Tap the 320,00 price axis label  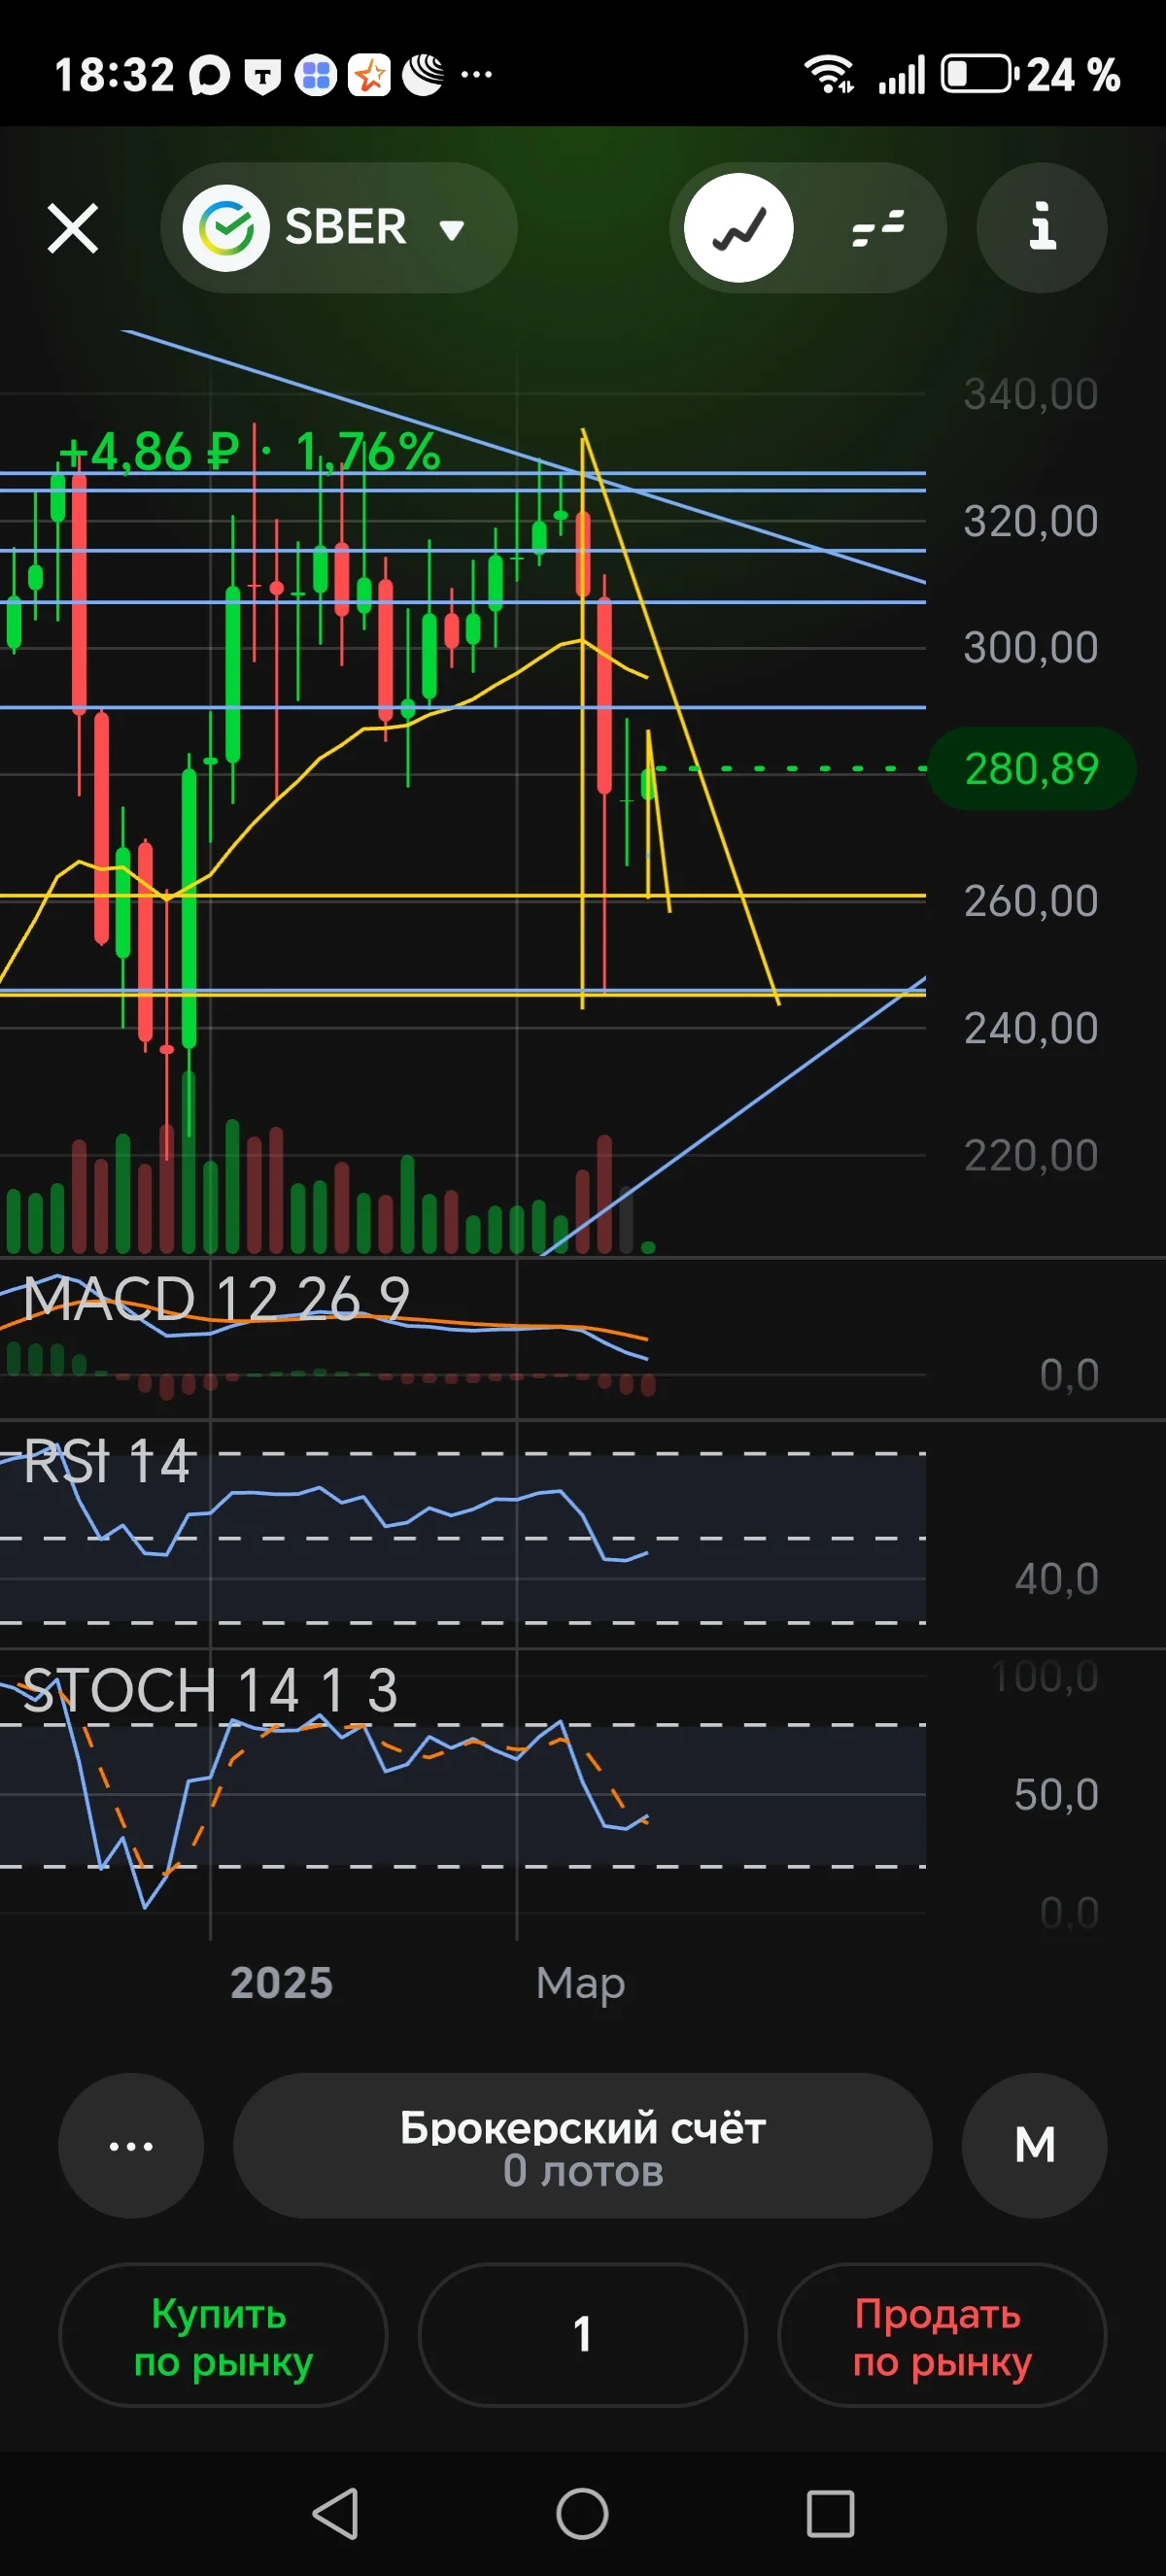tap(1031, 521)
